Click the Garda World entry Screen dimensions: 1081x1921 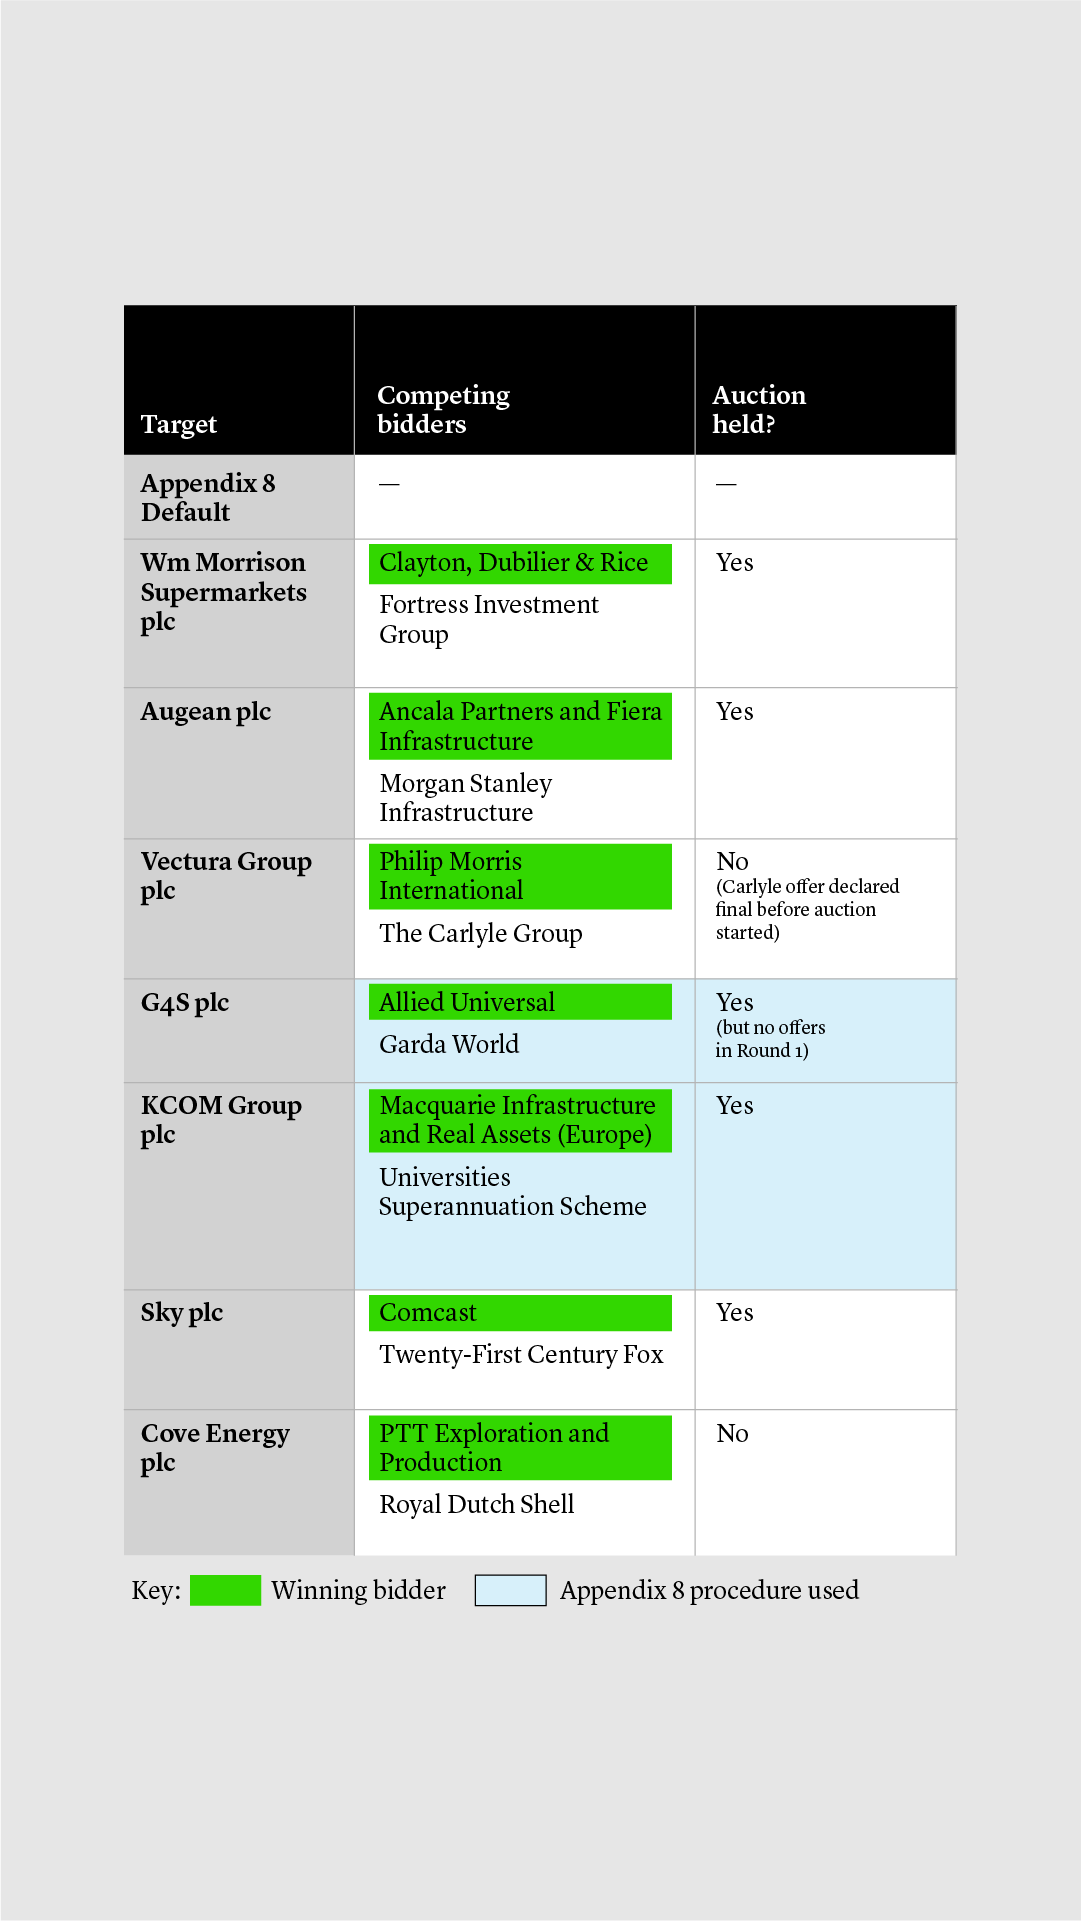(449, 1044)
